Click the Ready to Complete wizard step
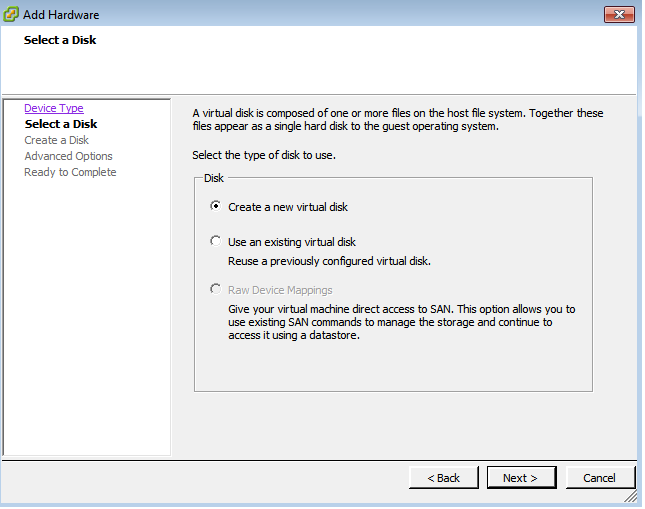 click(x=70, y=172)
